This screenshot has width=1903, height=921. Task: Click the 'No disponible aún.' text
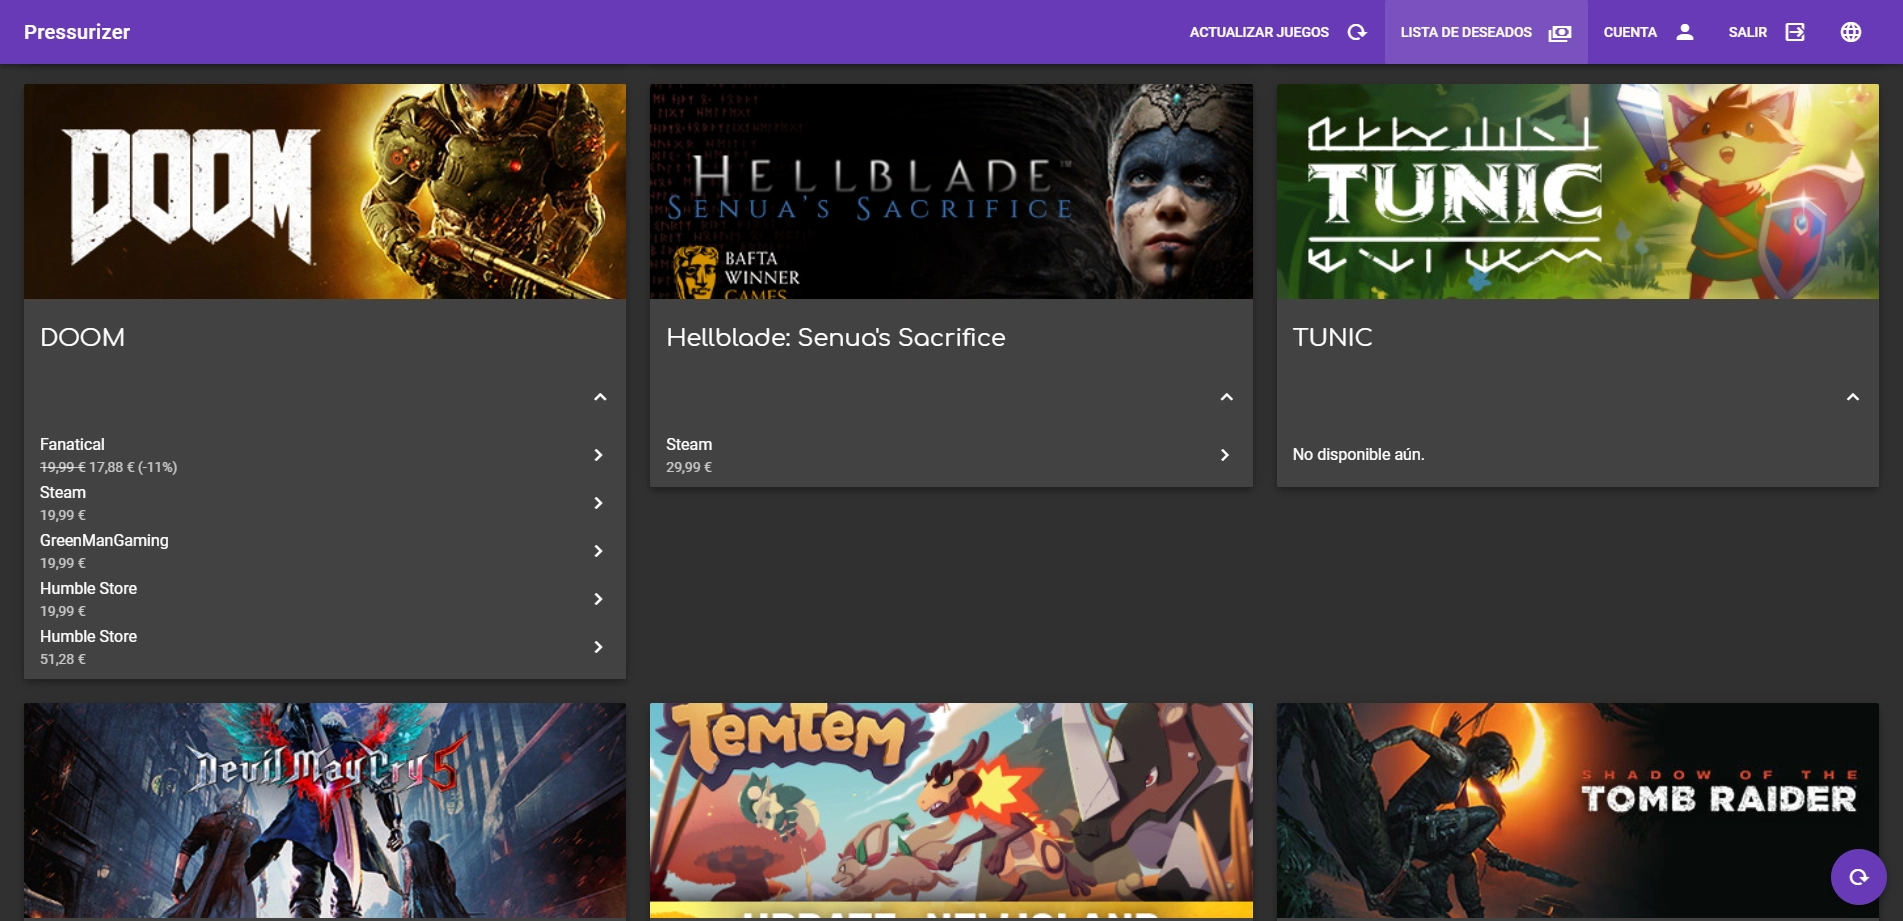1358,454
